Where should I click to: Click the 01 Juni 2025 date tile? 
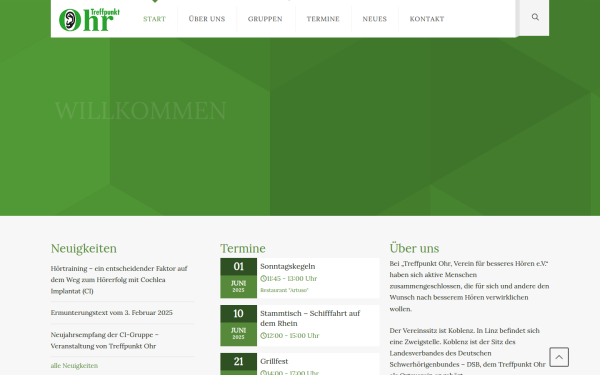tap(238, 278)
